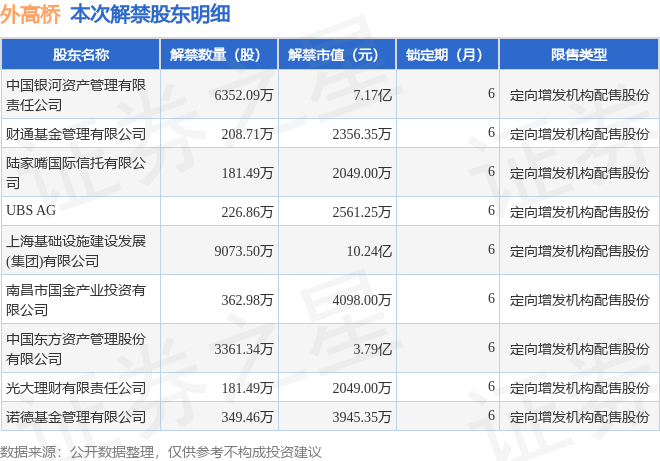Click the market value 2356.35万
660x461 pixels.
pos(362,134)
